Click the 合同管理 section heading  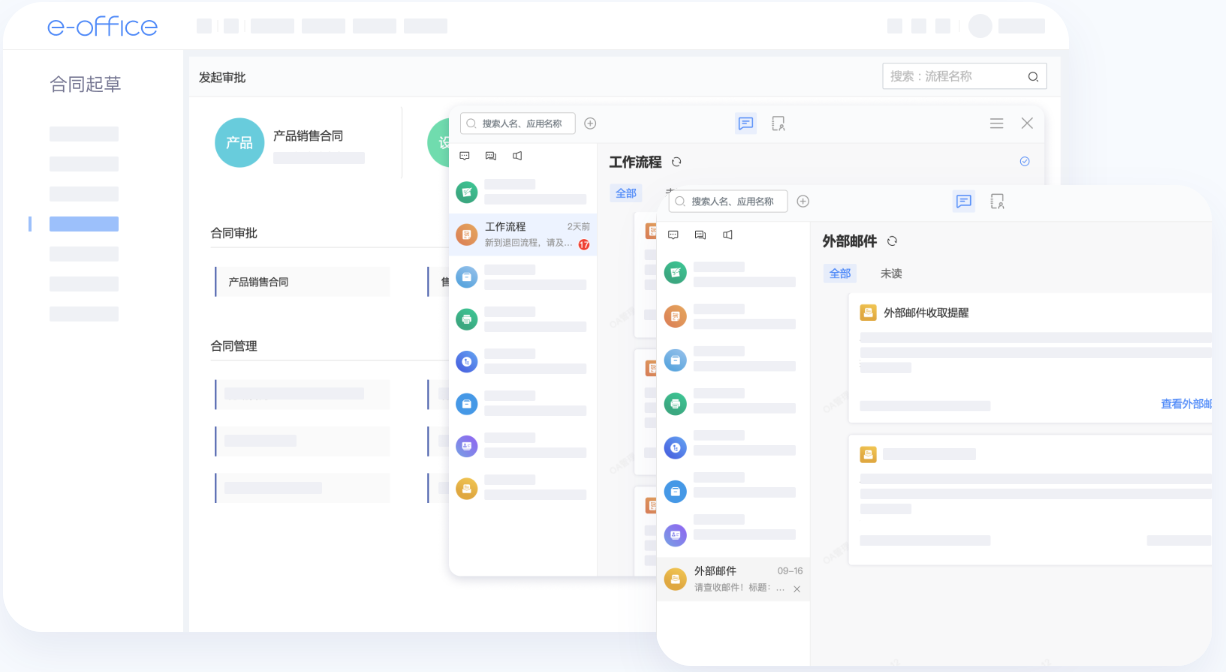pos(234,346)
